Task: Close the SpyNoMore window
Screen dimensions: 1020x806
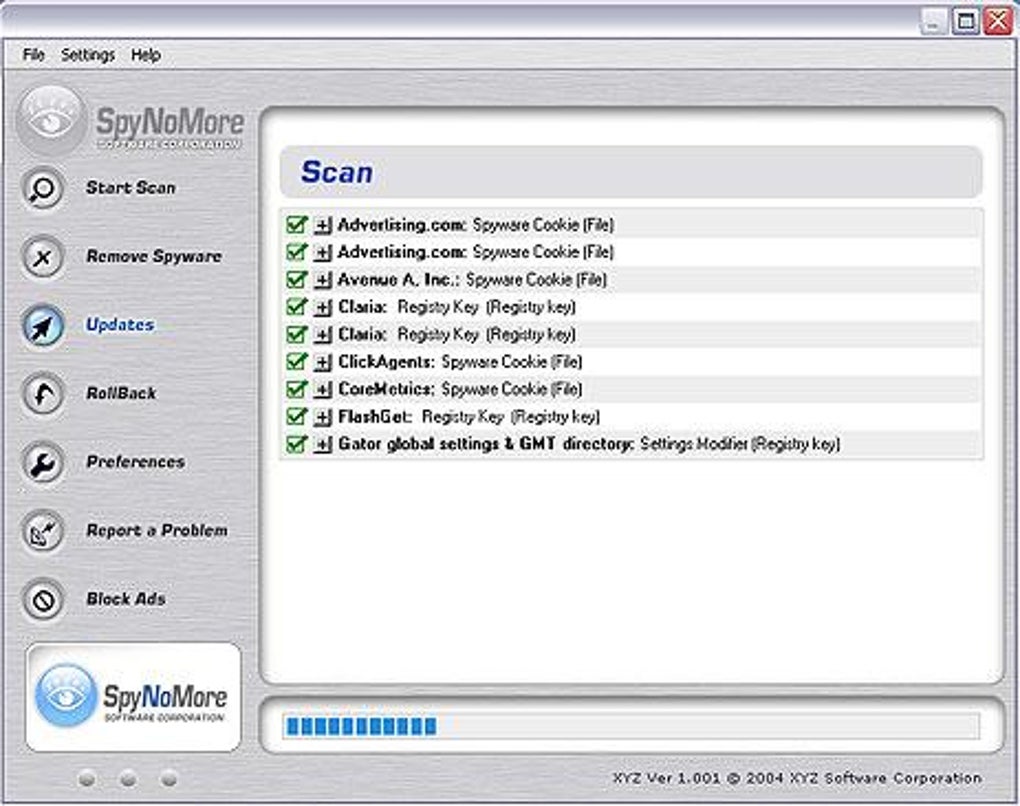Action: [x=999, y=21]
